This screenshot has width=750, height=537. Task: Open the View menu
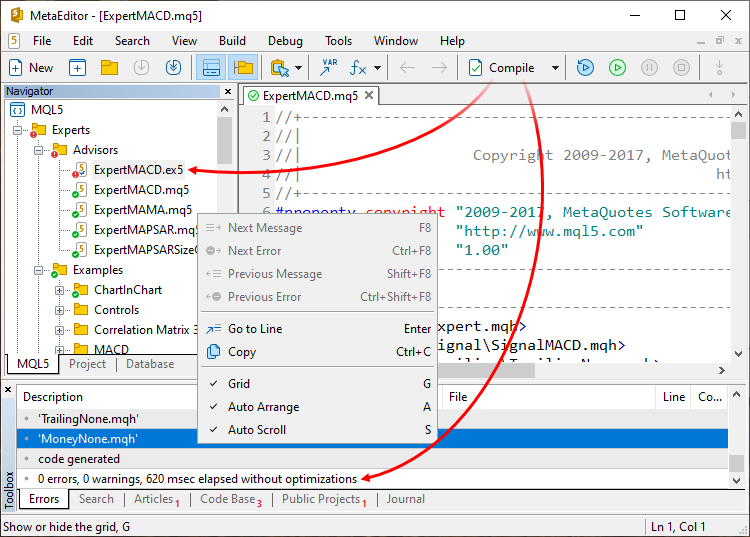[x=184, y=41]
